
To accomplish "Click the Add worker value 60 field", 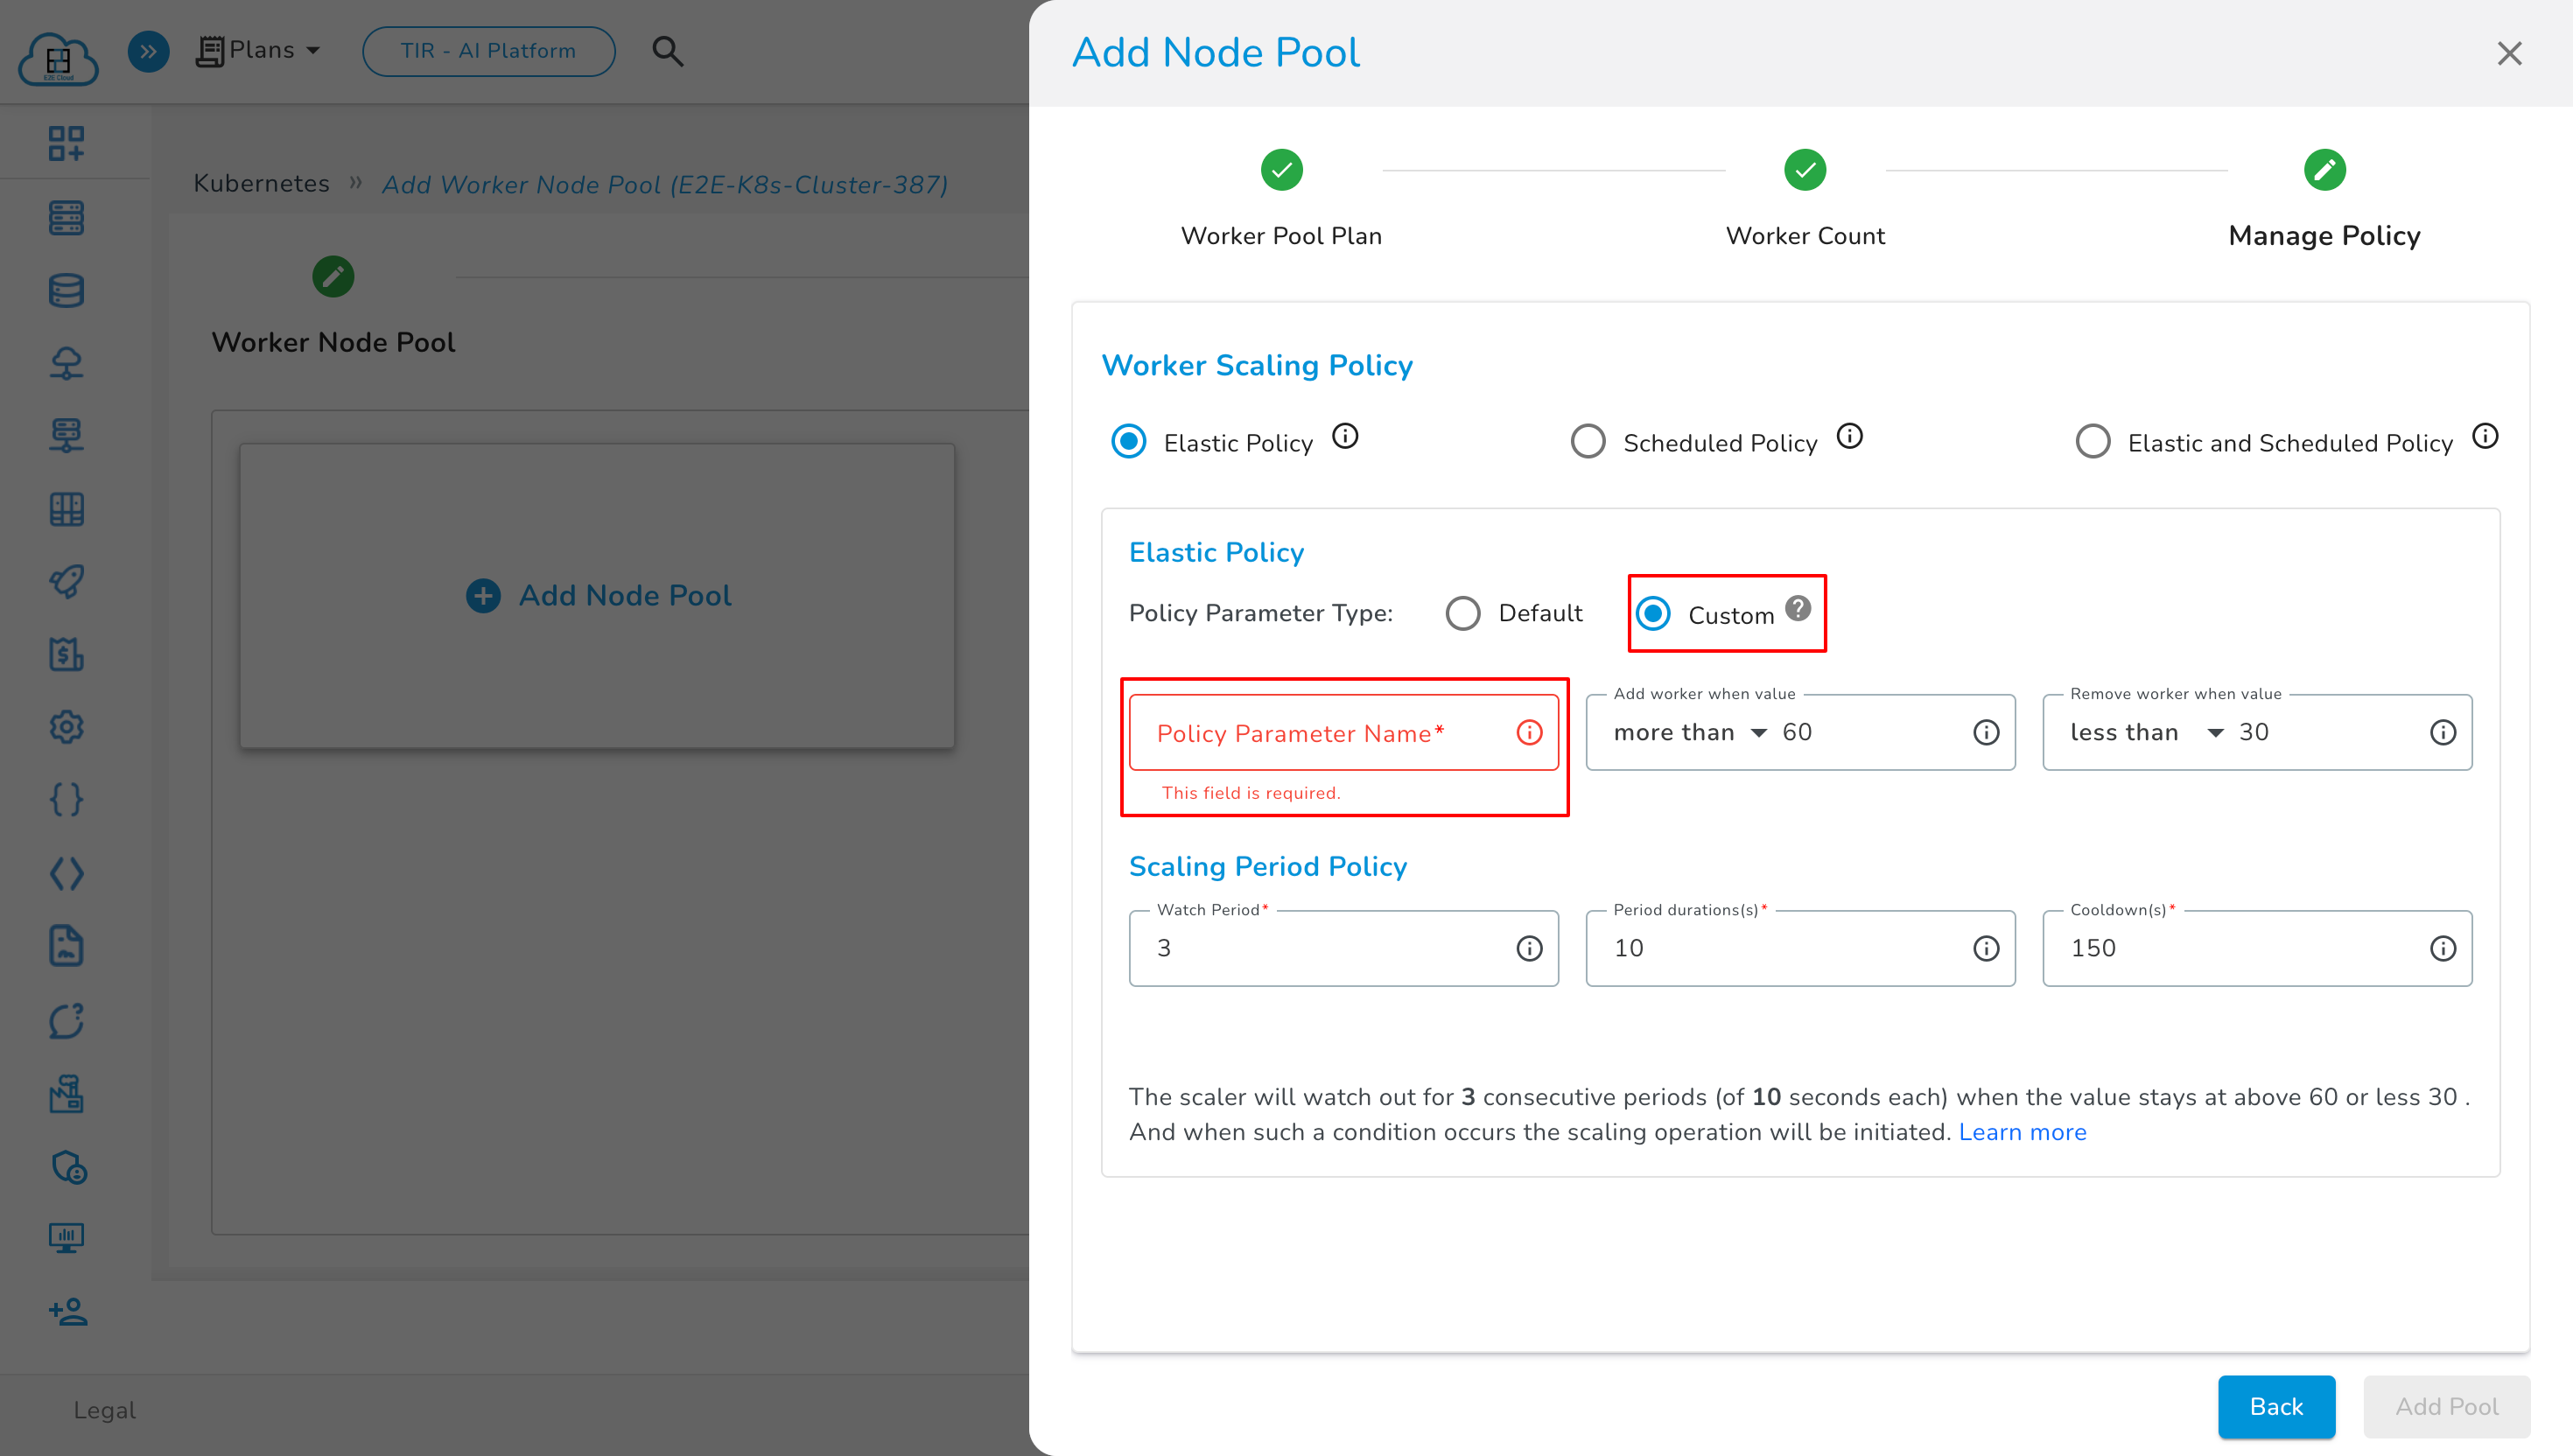I will coord(1870,733).
